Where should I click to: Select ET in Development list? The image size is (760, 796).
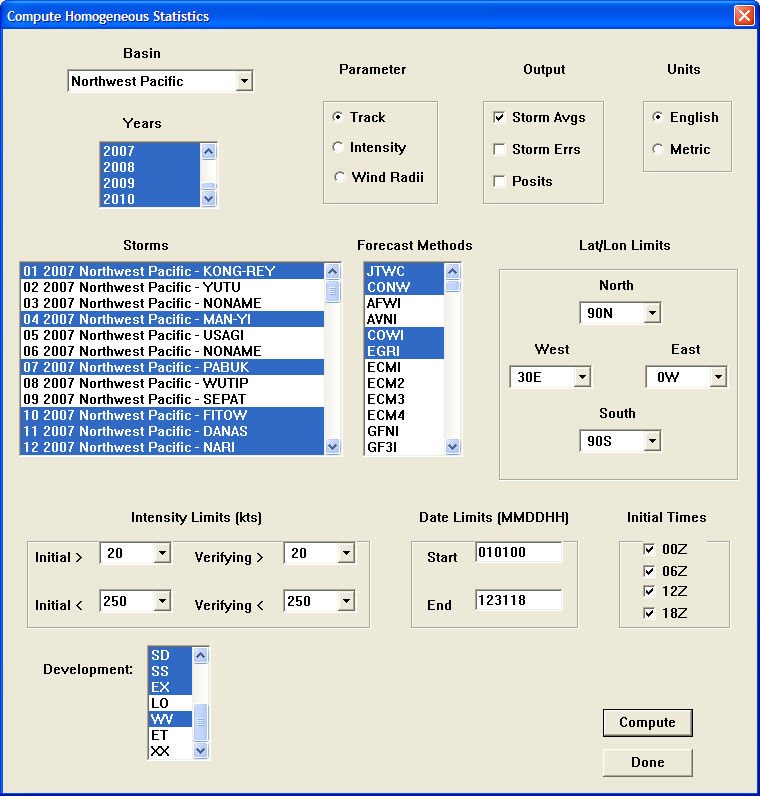(171, 735)
